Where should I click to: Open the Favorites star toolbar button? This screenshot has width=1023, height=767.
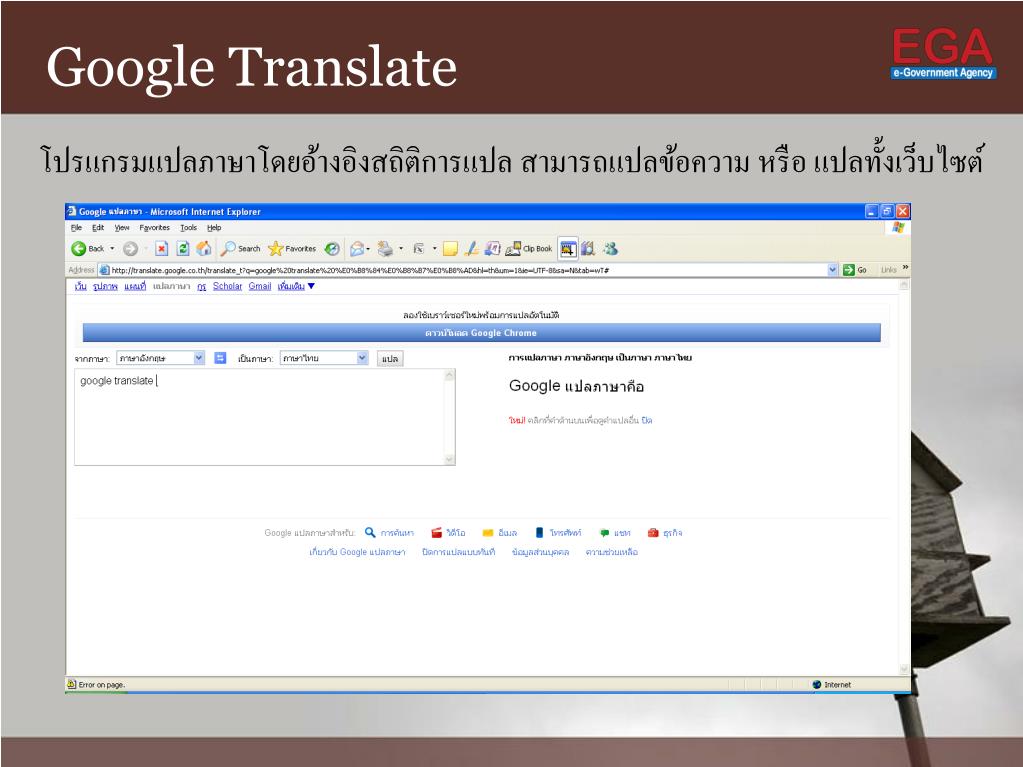(x=292, y=248)
